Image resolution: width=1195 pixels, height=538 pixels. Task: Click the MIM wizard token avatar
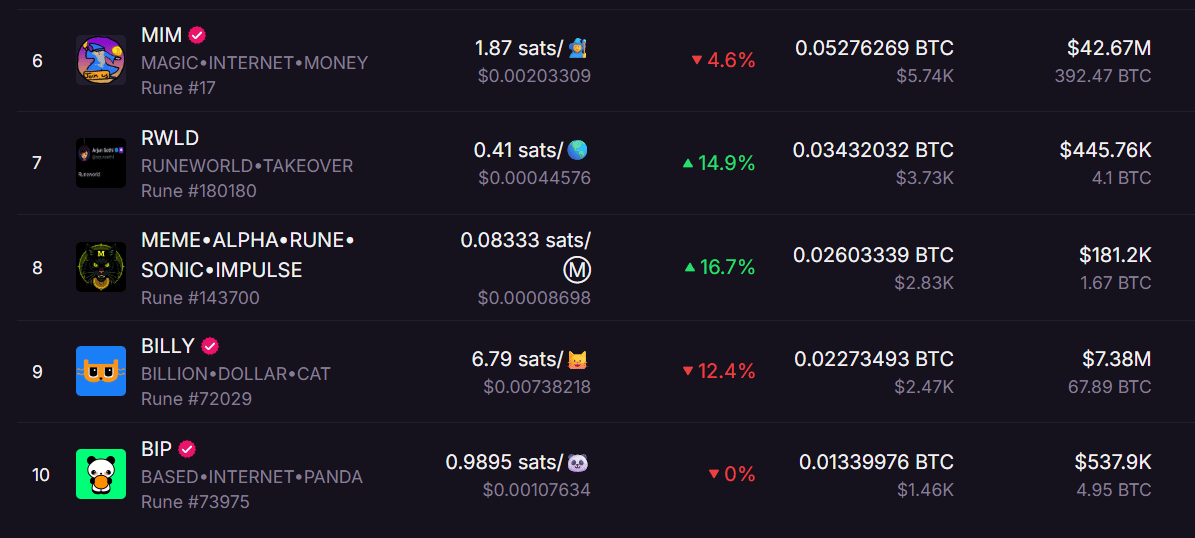pyautogui.click(x=101, y=60)
